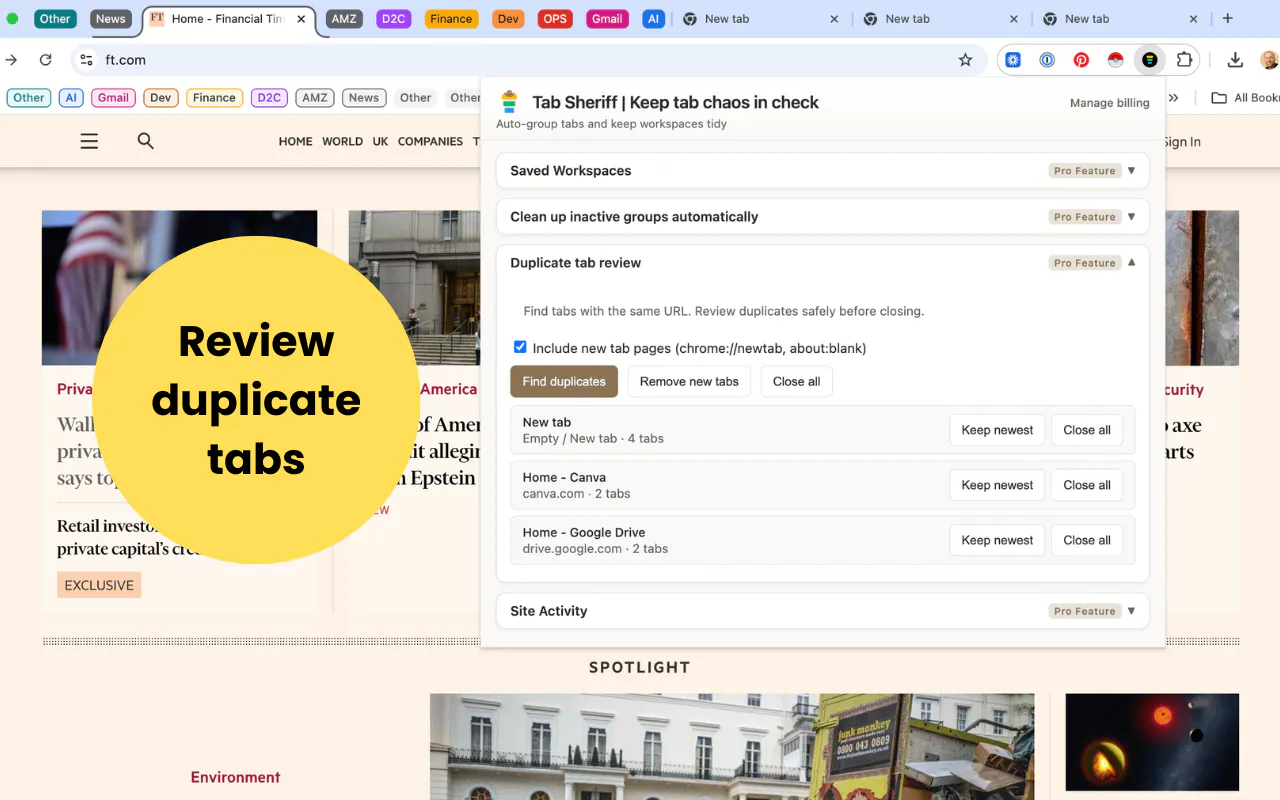Close all Home - Canva tabs
Screen dimensions: 1280x800
[1087, 485]
